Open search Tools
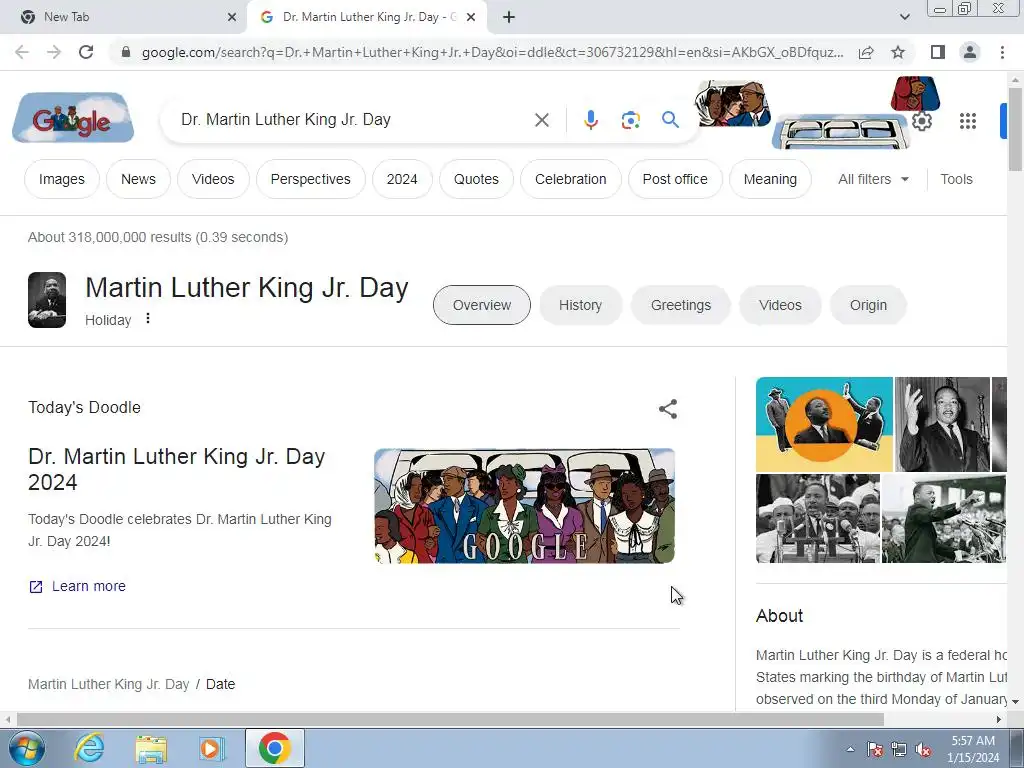 pos(956,179)
